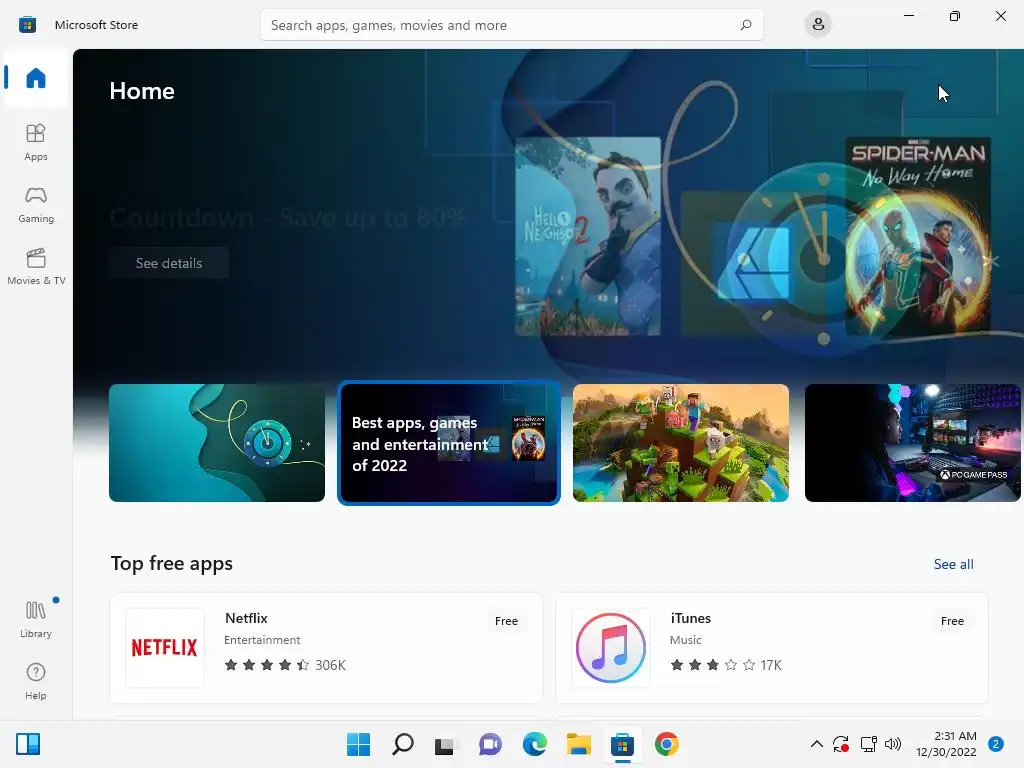Go to the Apps section
The width and height of the screenshot is (1024, 768).
point(36,142)
